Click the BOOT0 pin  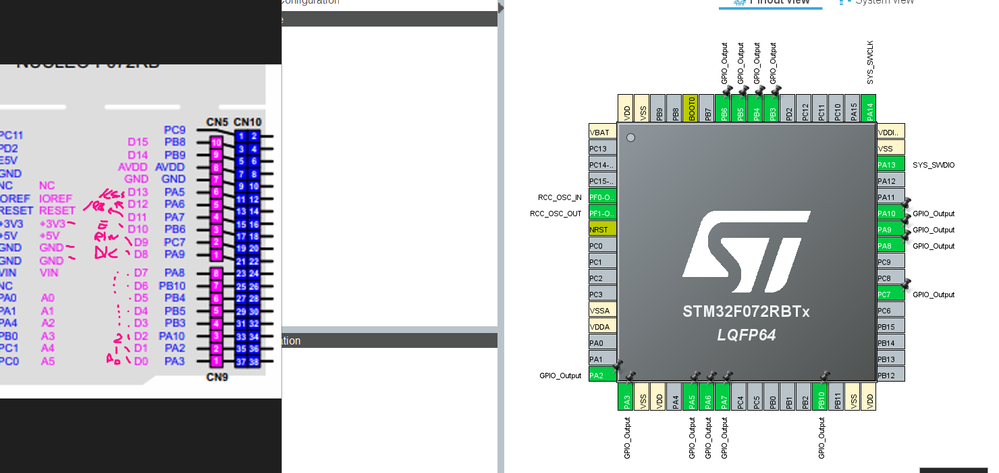691,109
